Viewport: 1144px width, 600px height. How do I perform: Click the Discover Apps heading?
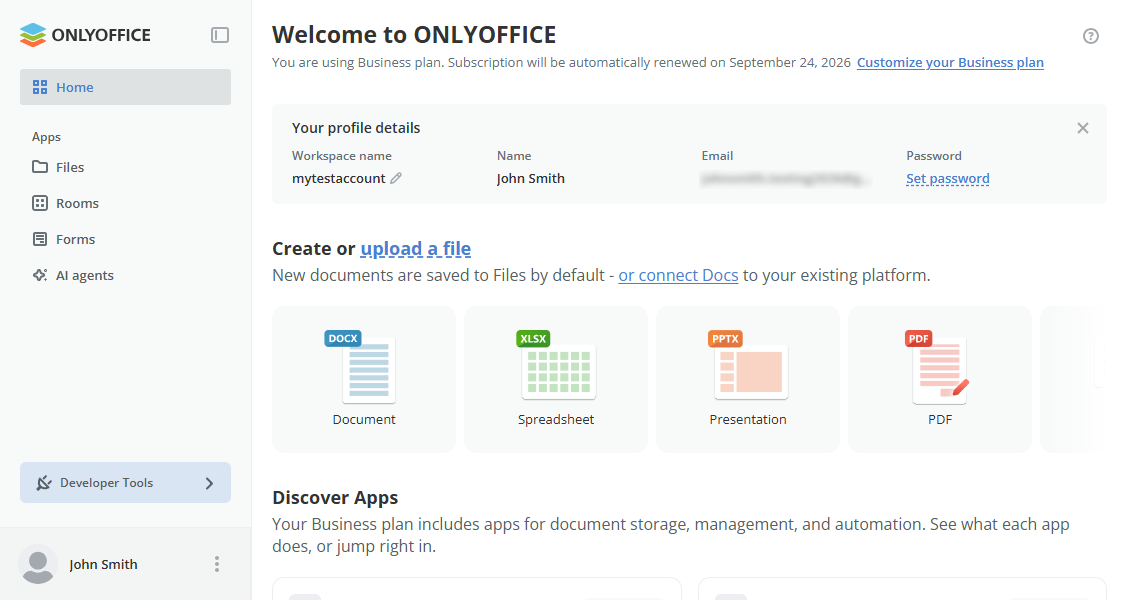(x=335, y=498)
